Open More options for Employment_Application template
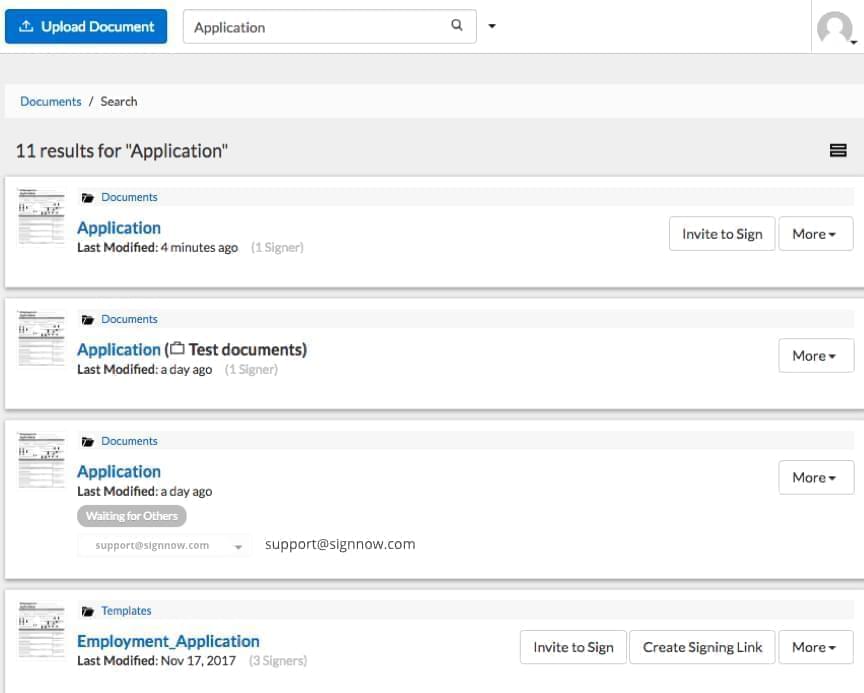Image resolution: width=864 pixels, height=693 pixels. pyautogui.click(x=815, y=647)
